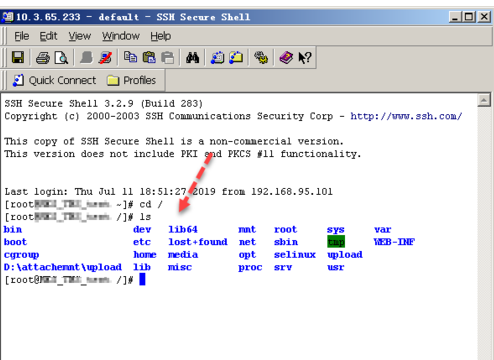Click the greyed Connect toolbar icon
The image size is (494, 360).
(86, 58)
